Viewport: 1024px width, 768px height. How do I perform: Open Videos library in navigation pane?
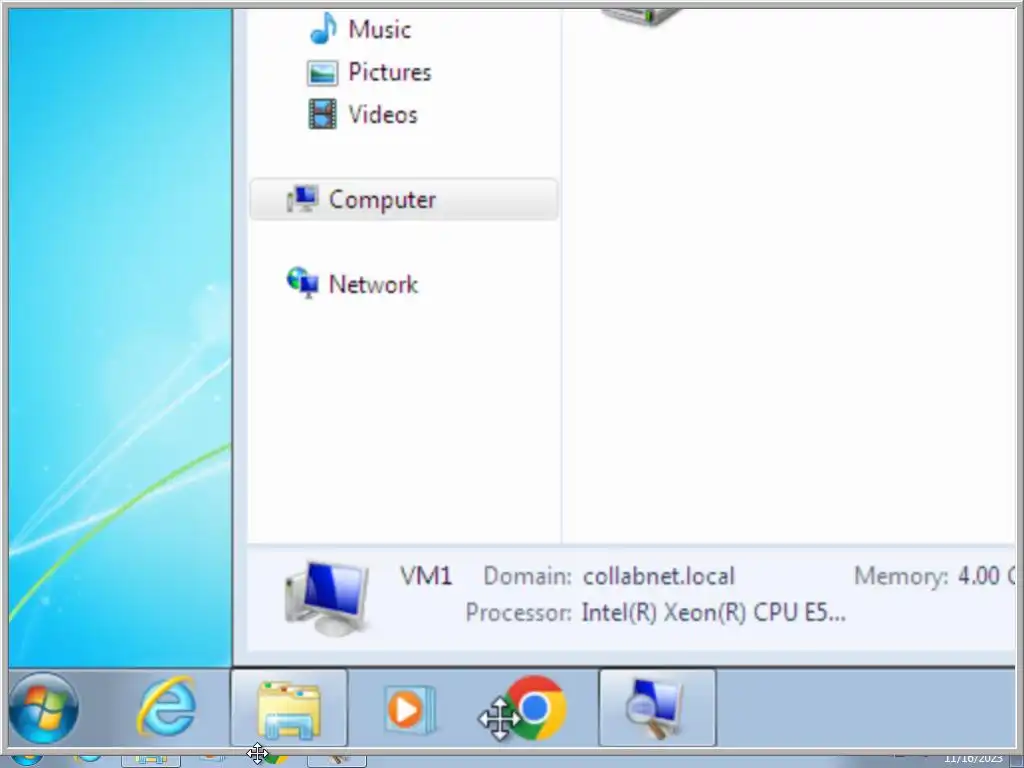pyautogui.click(x=383, y=114)
